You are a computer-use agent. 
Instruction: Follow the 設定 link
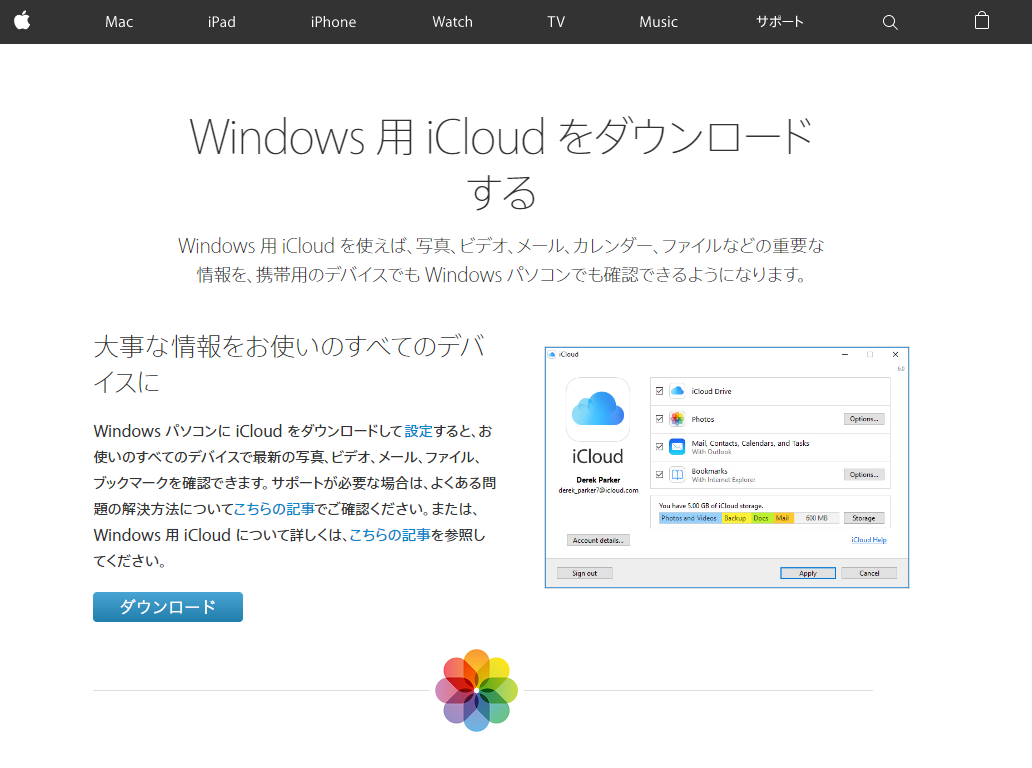click(419, 431)
